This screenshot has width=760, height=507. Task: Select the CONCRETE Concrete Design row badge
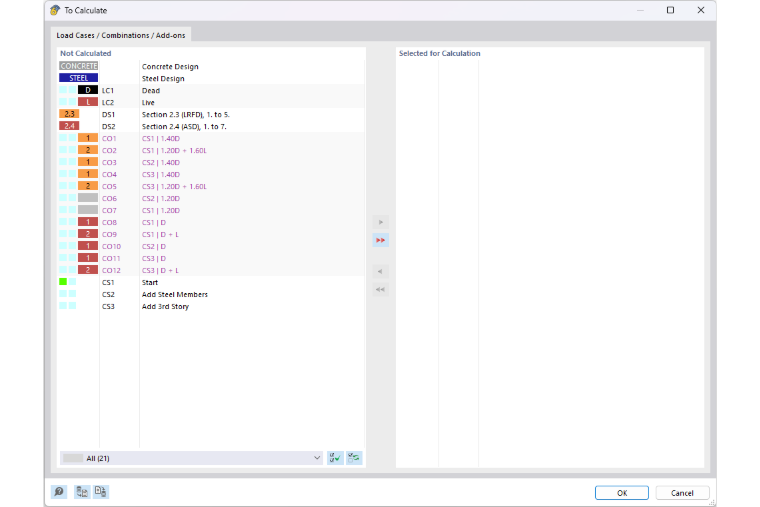(x=79, y=66)
